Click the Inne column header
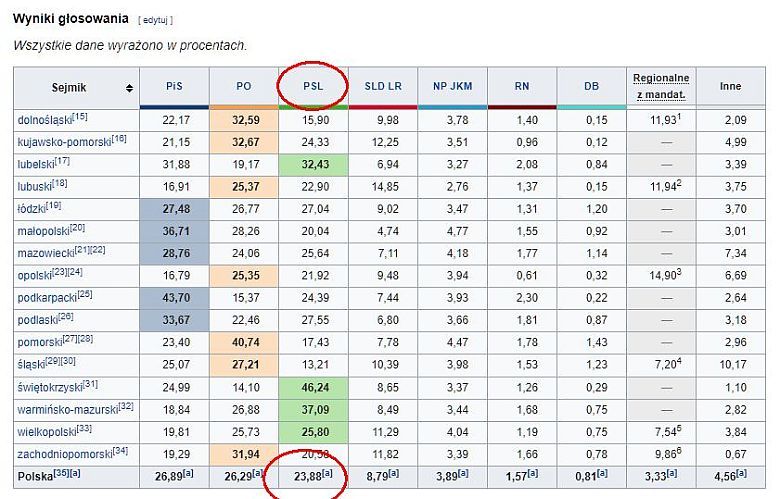The width and height of the screenshot is (780, 499). tap(730, 86)
